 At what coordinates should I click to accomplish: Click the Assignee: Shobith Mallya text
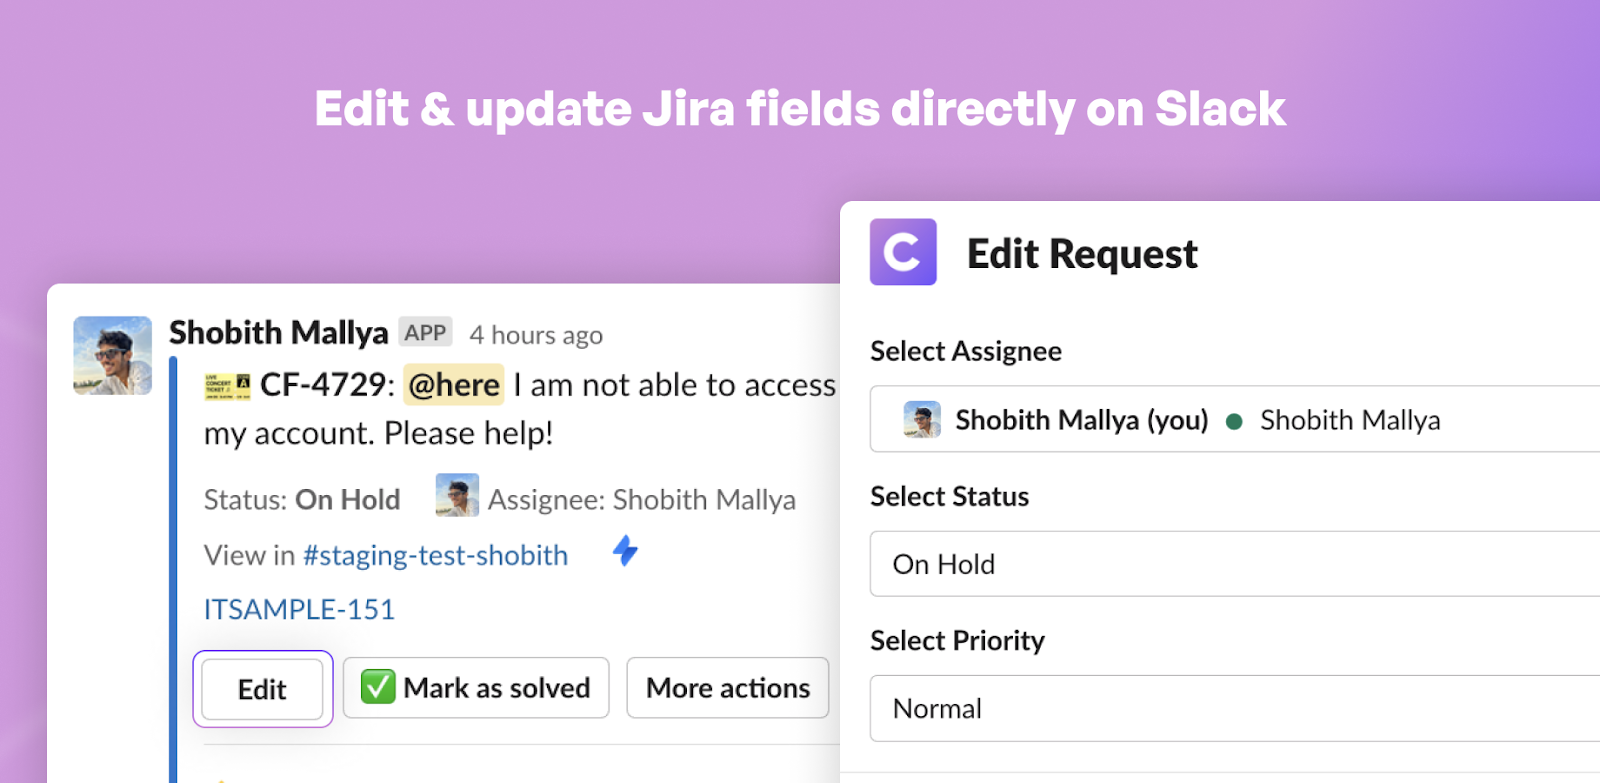point(642,499)
